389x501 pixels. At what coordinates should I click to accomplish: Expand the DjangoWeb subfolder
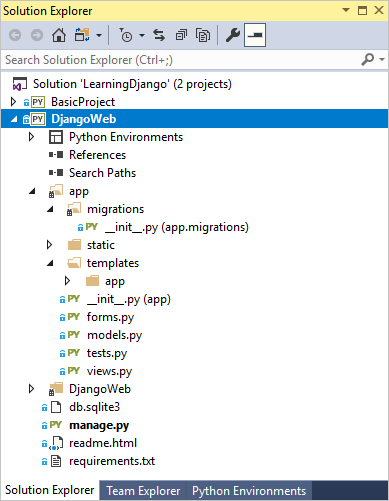31,389
